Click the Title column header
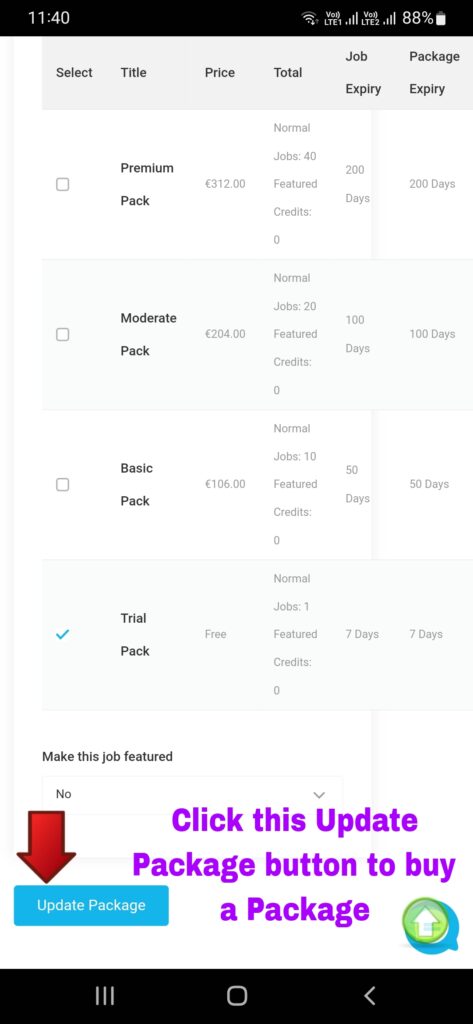 coord(133,72)
